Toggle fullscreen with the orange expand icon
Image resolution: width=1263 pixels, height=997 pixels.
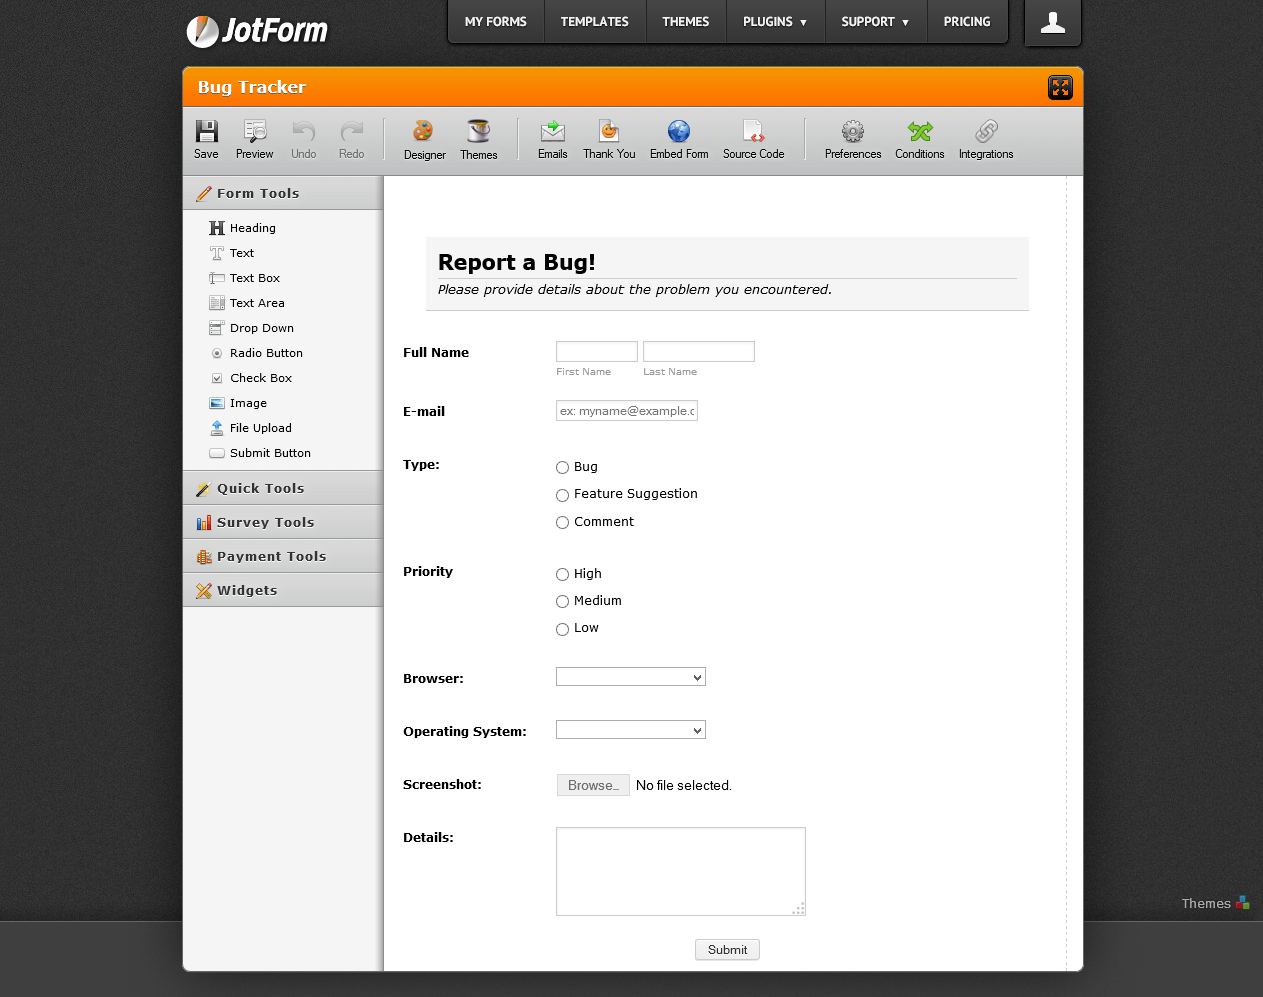tap(1060, 88)
